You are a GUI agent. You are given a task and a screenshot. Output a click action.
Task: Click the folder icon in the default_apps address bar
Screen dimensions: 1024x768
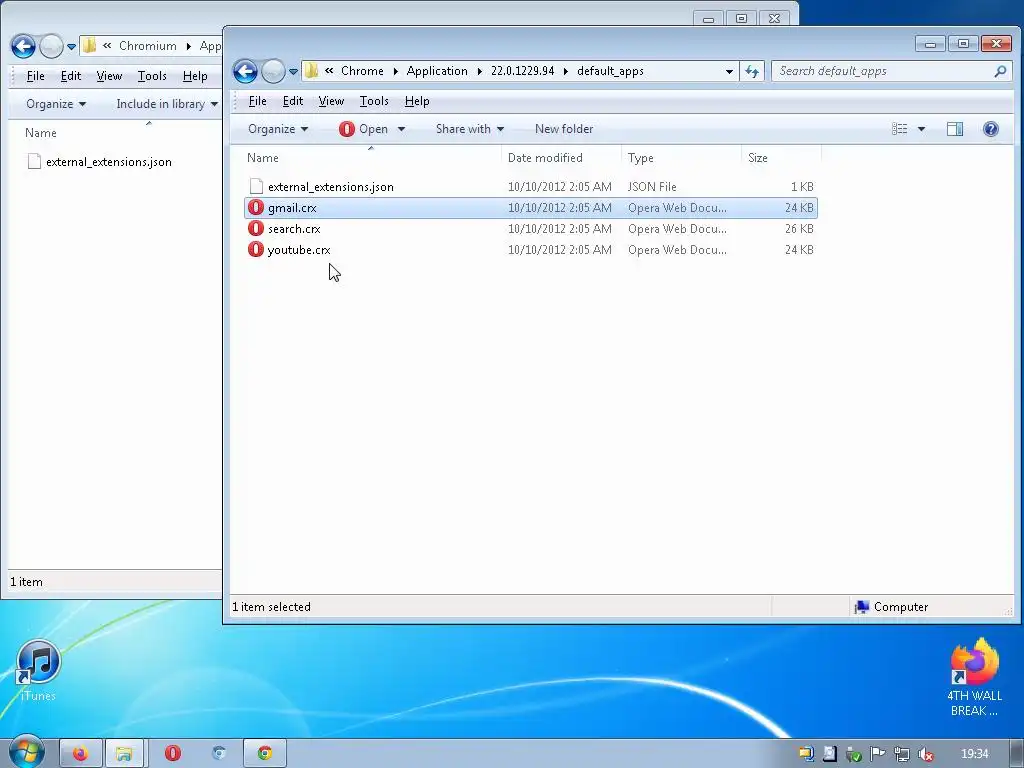312,71
